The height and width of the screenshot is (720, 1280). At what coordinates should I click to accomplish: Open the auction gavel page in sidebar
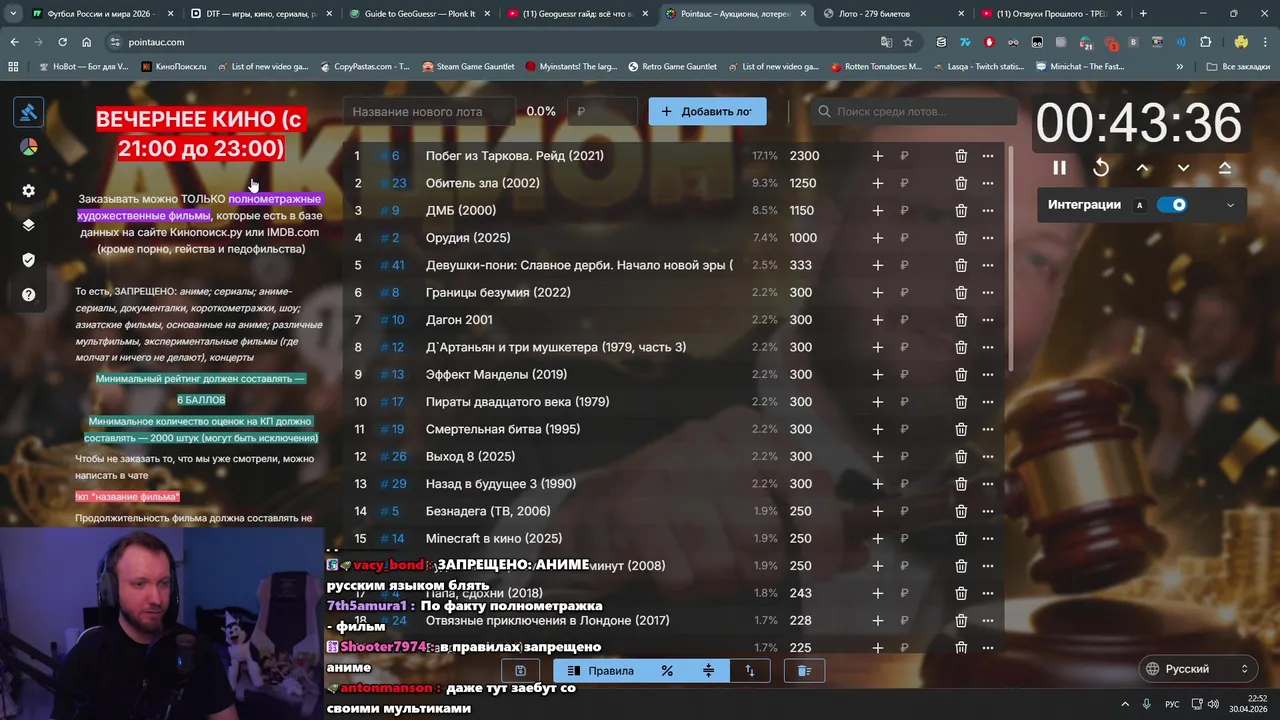coord(28,112)
